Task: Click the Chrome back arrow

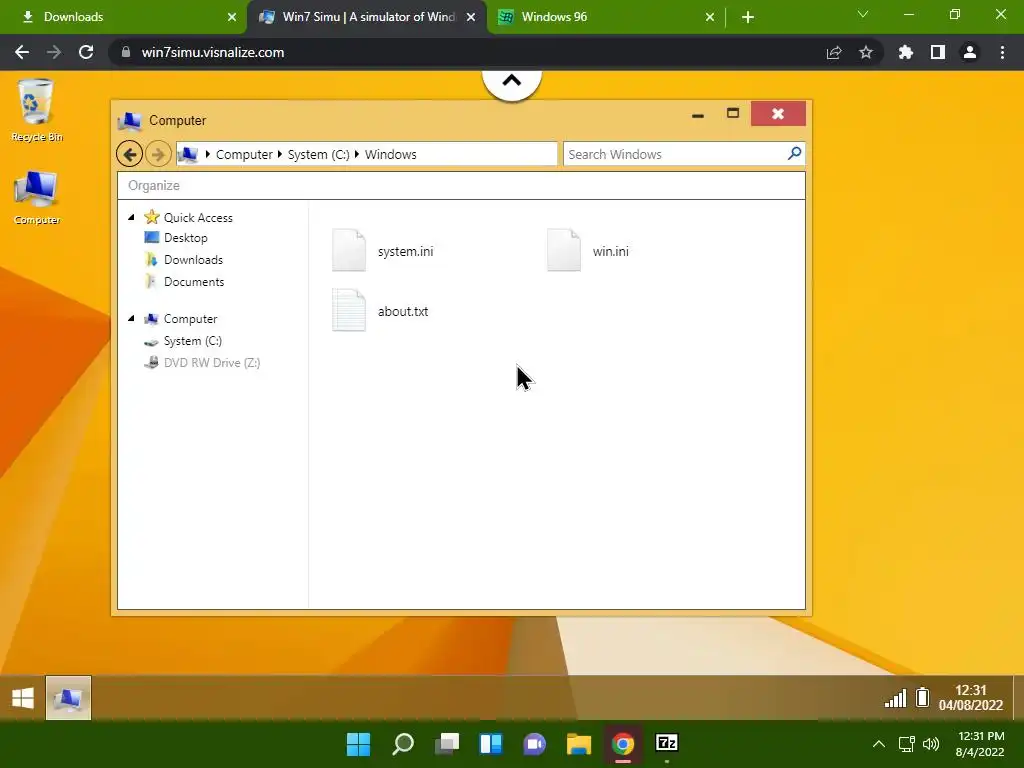Action: point(22,52)
